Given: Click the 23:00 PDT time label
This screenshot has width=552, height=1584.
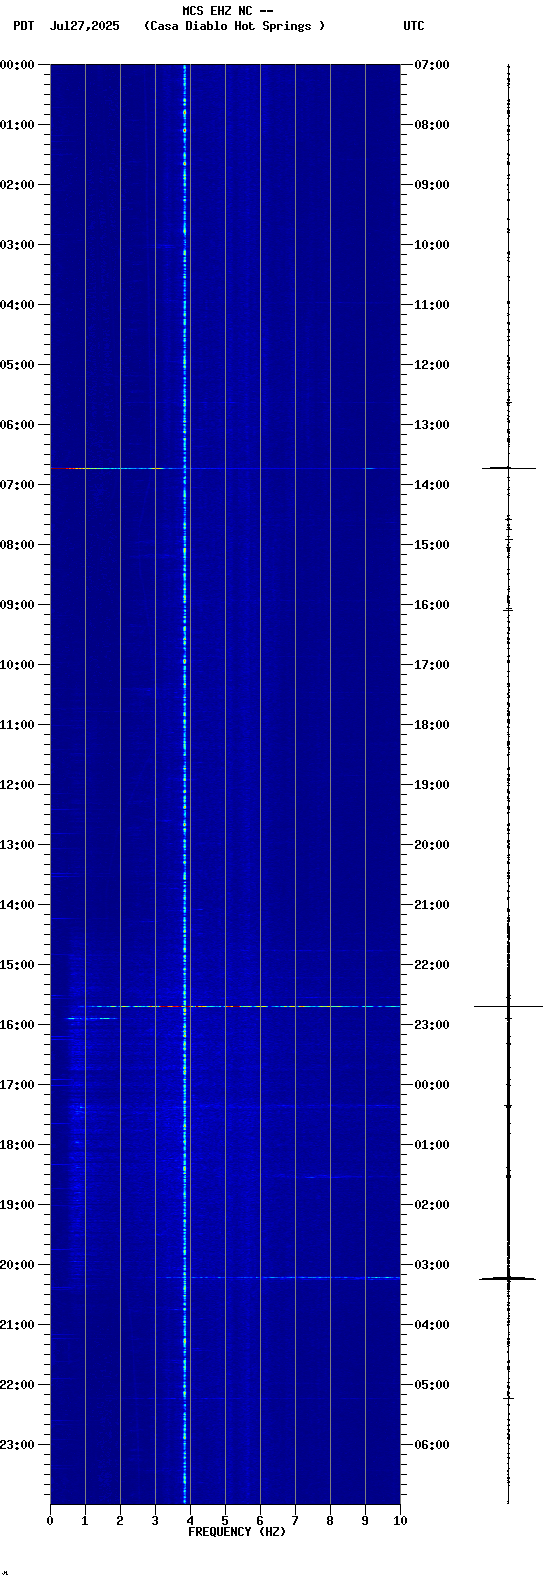Looking at the screenshot, I should (x=18, y=1444).
